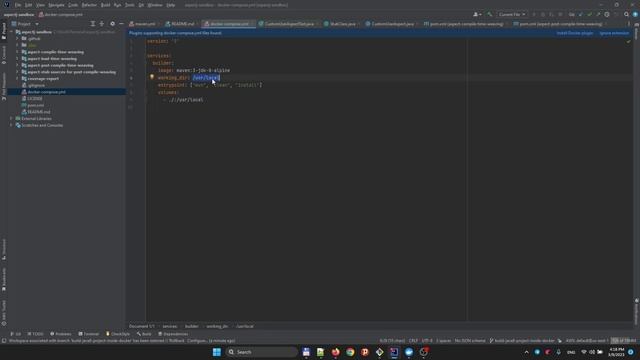640x360 pixels.
Task: Open the Build tool window at bottom
Action: click(x=144, y=334)
